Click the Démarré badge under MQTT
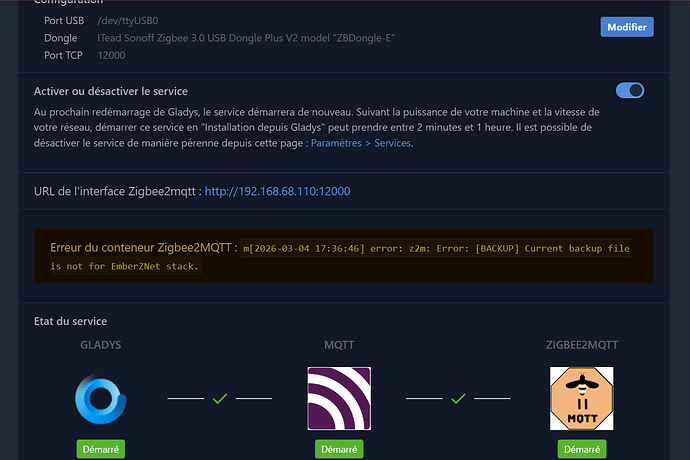Image resolution: width=690 pixels, height=460 pixels. [x=339, y=450]
